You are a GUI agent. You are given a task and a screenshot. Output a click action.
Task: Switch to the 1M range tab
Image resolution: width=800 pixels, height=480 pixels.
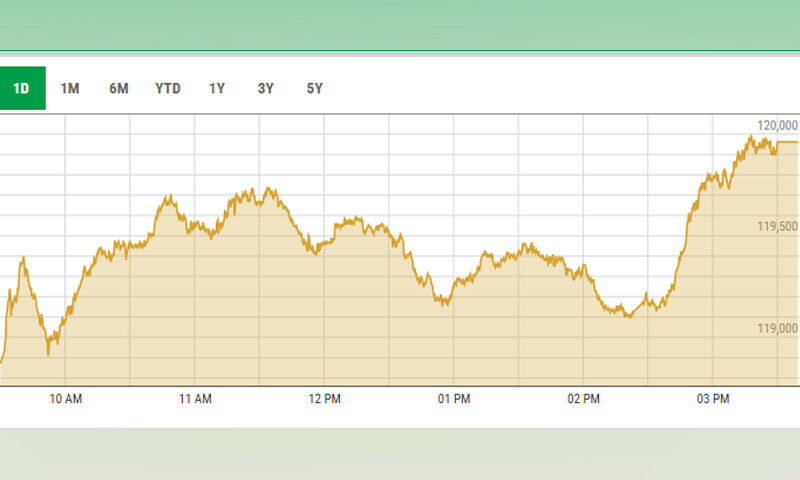click(x=70, y=88)
